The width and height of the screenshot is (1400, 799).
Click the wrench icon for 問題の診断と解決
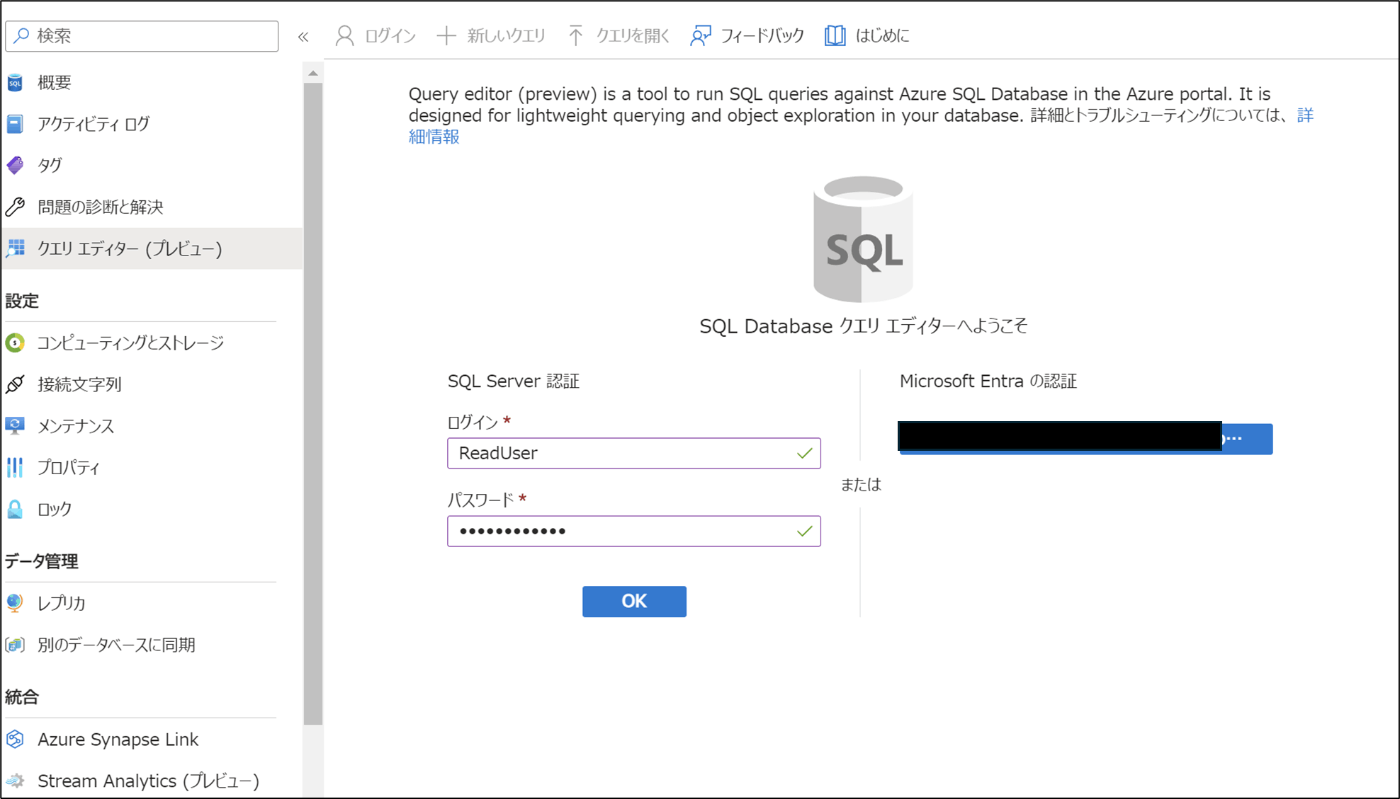pos(14,207)
